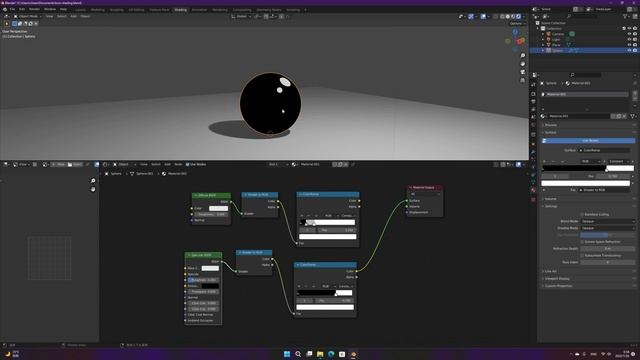Collapse the Collection in outliner

pyautogui.click(x=538, y=29)
